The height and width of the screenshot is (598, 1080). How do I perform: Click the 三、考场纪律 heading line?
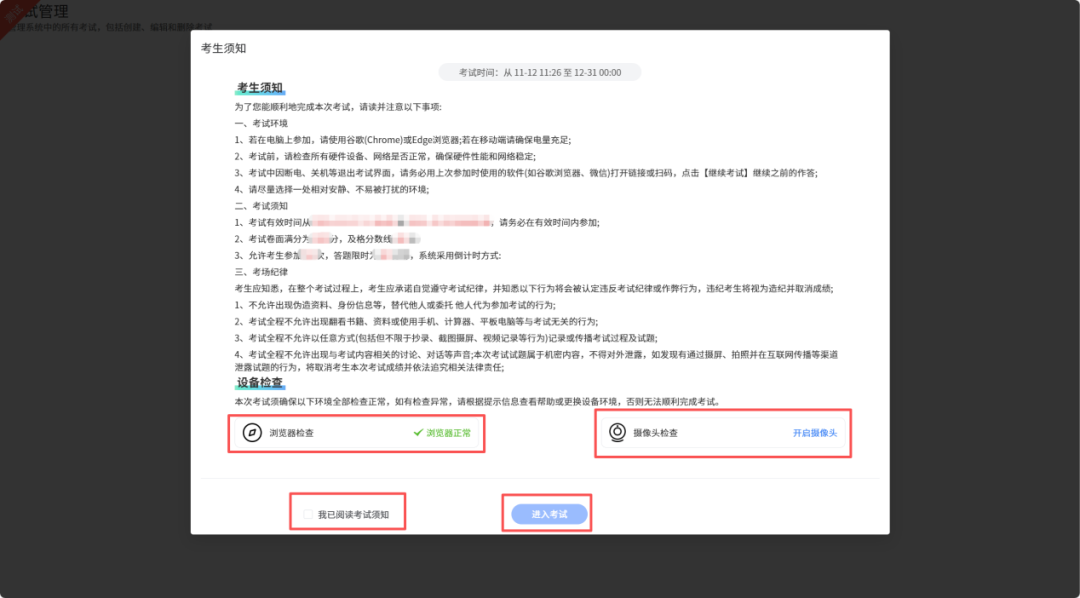[260, 271]
